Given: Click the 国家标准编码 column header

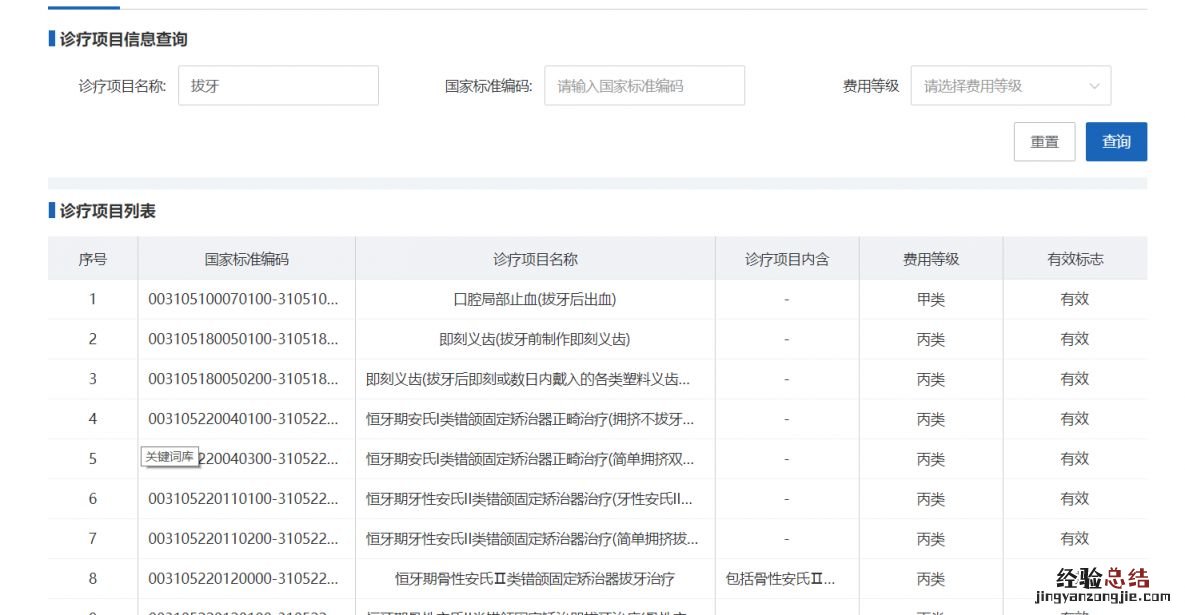Looking at the screenshot, I should 246,259.
